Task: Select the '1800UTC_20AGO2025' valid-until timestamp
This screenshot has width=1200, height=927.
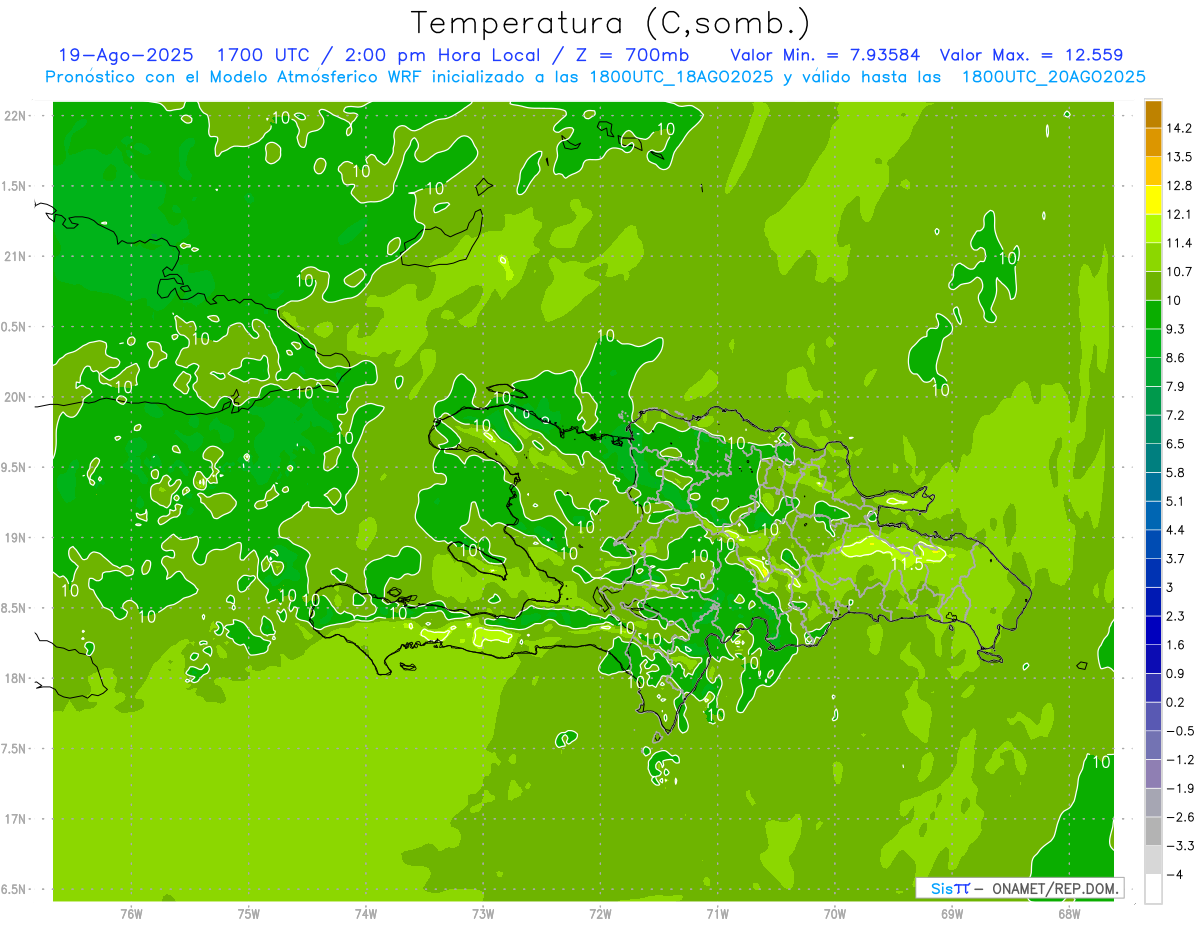Action: (x=1052, y=77)
